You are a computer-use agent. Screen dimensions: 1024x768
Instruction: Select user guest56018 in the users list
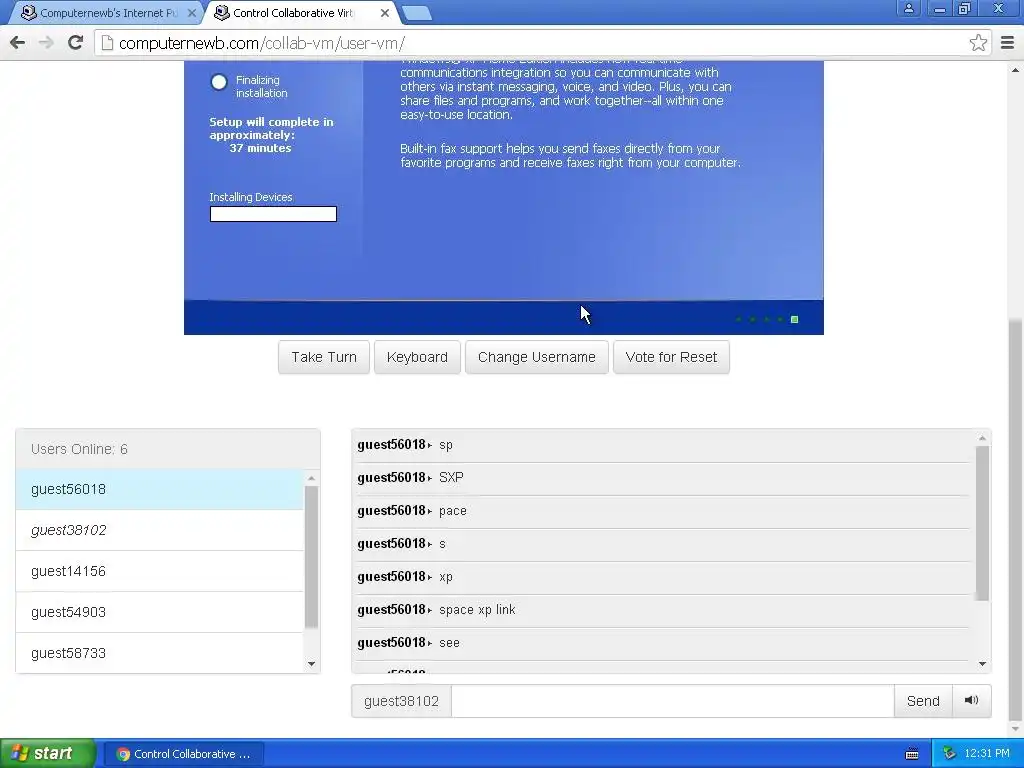point(159,489)
